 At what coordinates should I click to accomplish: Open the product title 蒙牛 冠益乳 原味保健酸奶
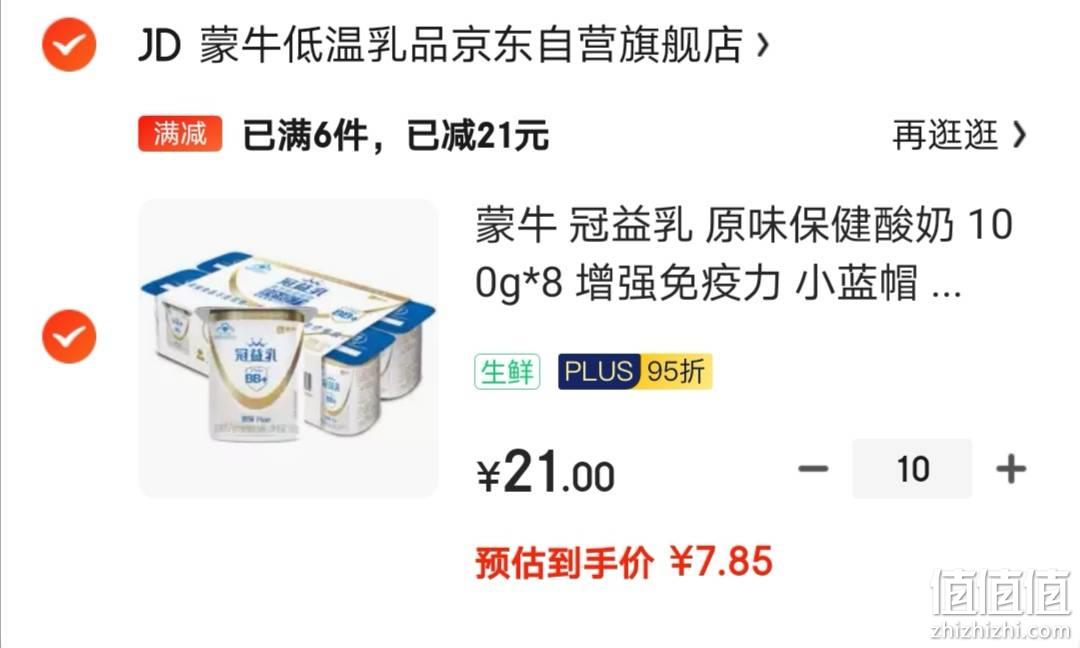[744, 253]
